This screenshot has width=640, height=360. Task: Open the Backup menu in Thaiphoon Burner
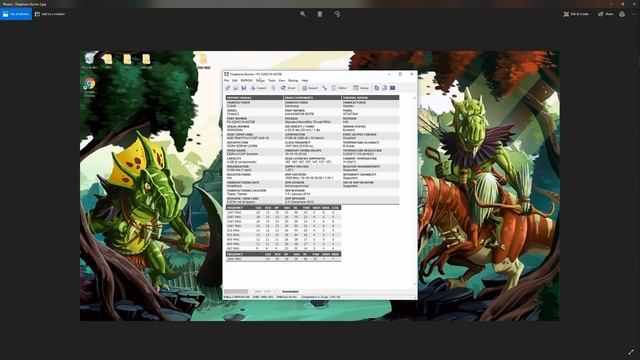click(x=293, y=80)
